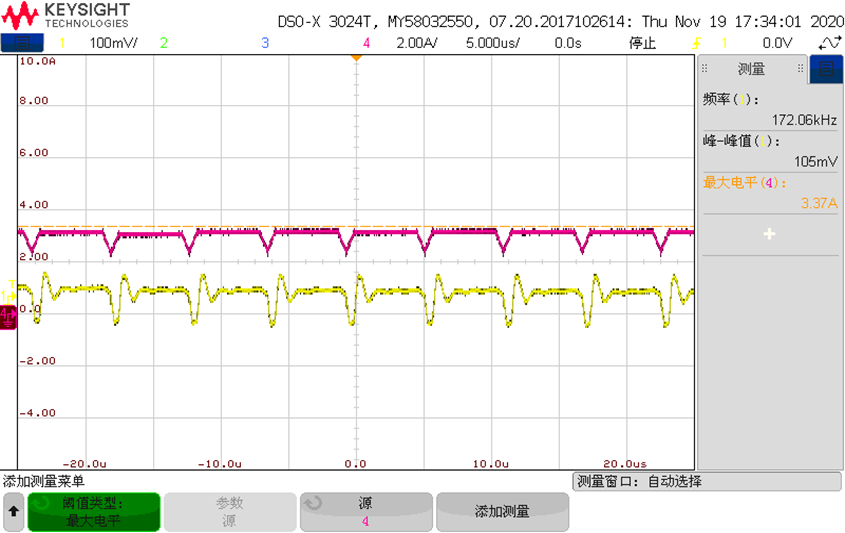Screen dimensions: 845x533
Task: Open the main menu icon at top-left
Action: point(22,43)
